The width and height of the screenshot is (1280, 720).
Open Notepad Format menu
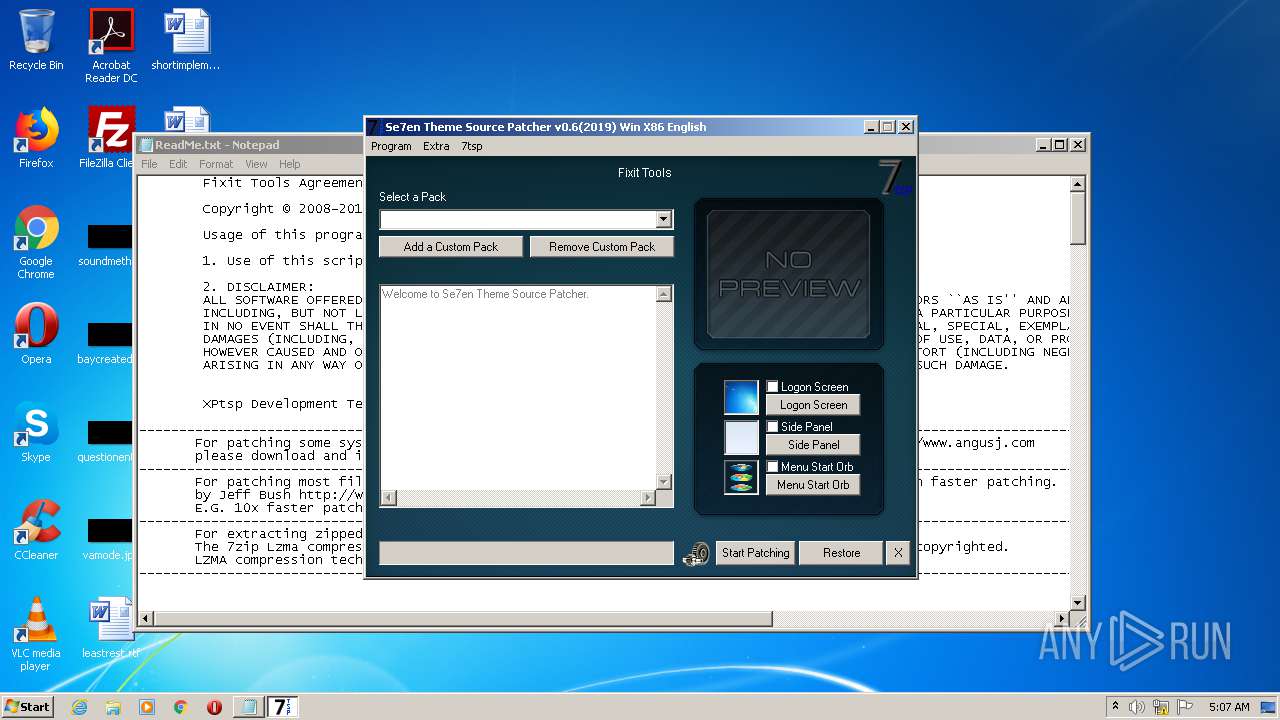tap(216, 164)
